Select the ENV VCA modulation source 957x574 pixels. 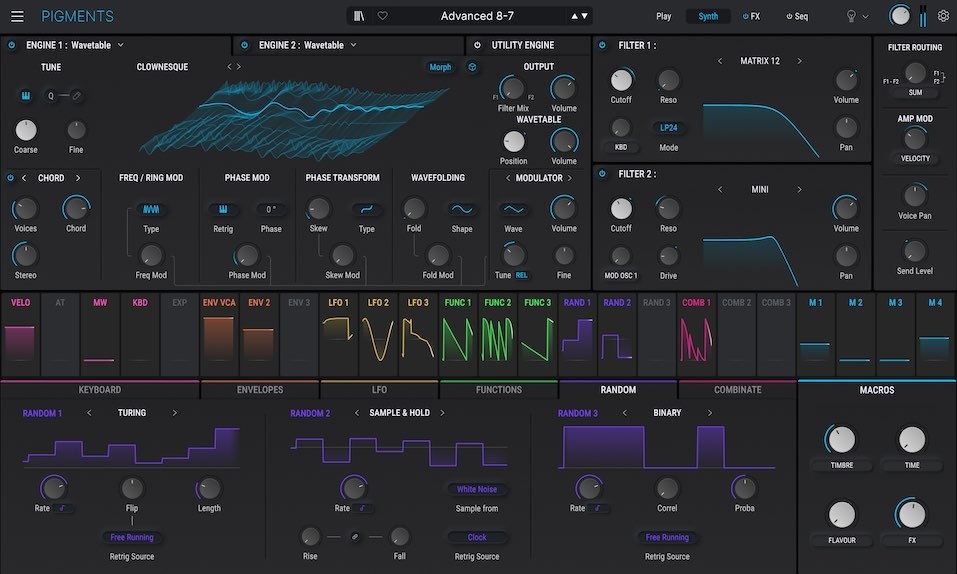[219, 334]
